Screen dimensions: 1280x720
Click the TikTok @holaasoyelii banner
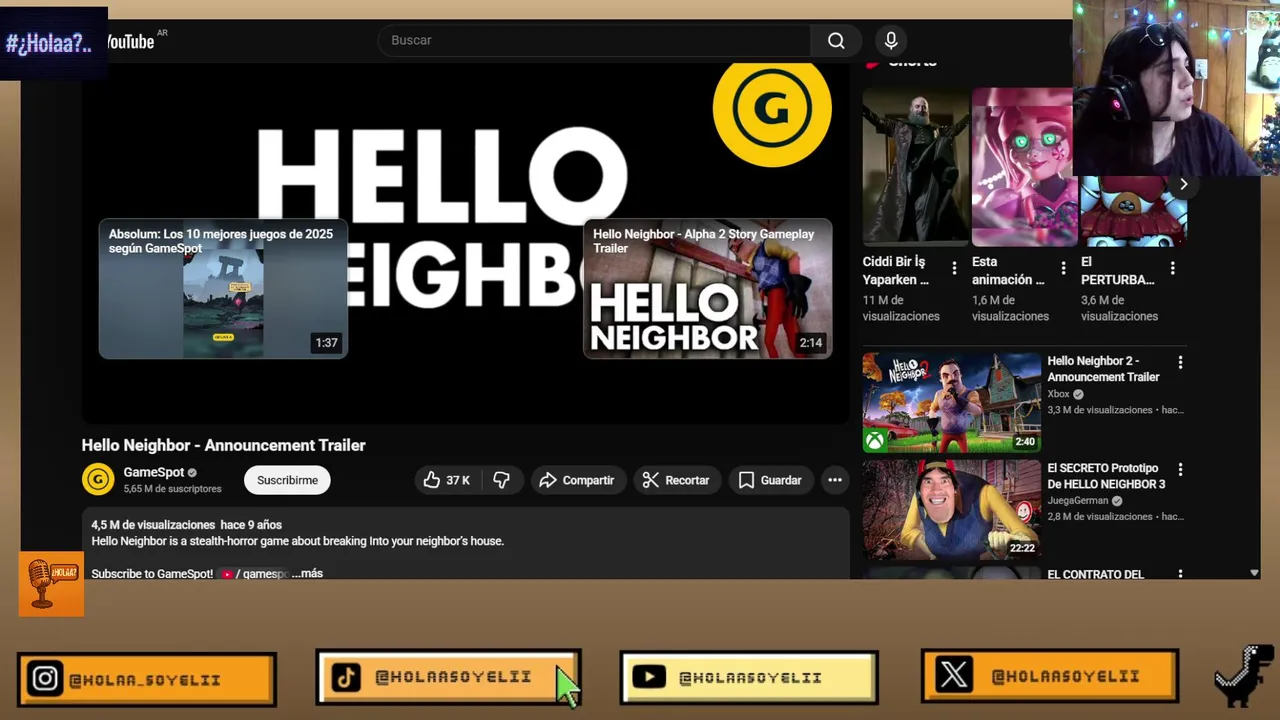tap(448, 677)
